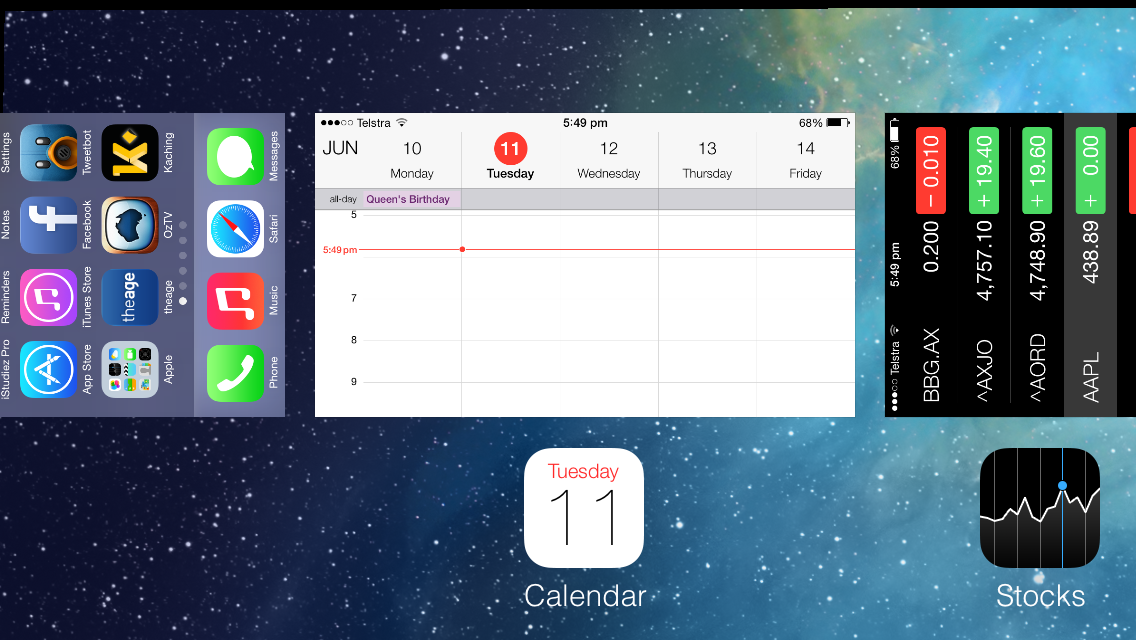Image resolution: width=1136 pixels, height=640 pixels.
Task: Click the battery icon in Calendar status bar
Action: (x=838, y=122)
